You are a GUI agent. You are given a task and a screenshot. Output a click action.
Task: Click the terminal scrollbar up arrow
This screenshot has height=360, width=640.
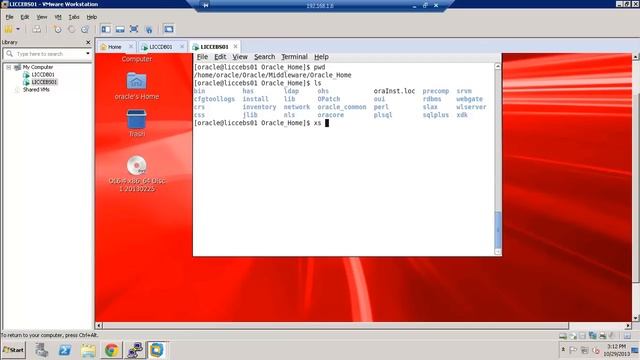(498, 66)
